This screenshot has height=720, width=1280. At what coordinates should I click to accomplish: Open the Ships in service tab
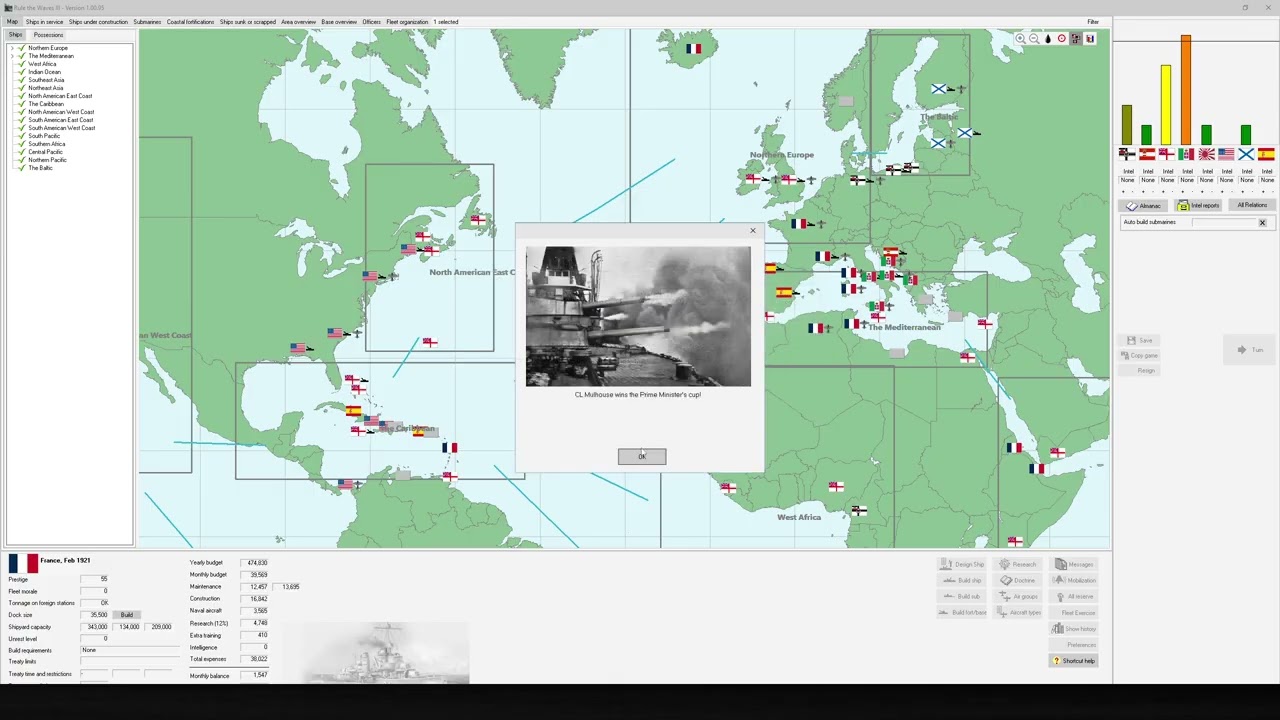coord(44,22)
